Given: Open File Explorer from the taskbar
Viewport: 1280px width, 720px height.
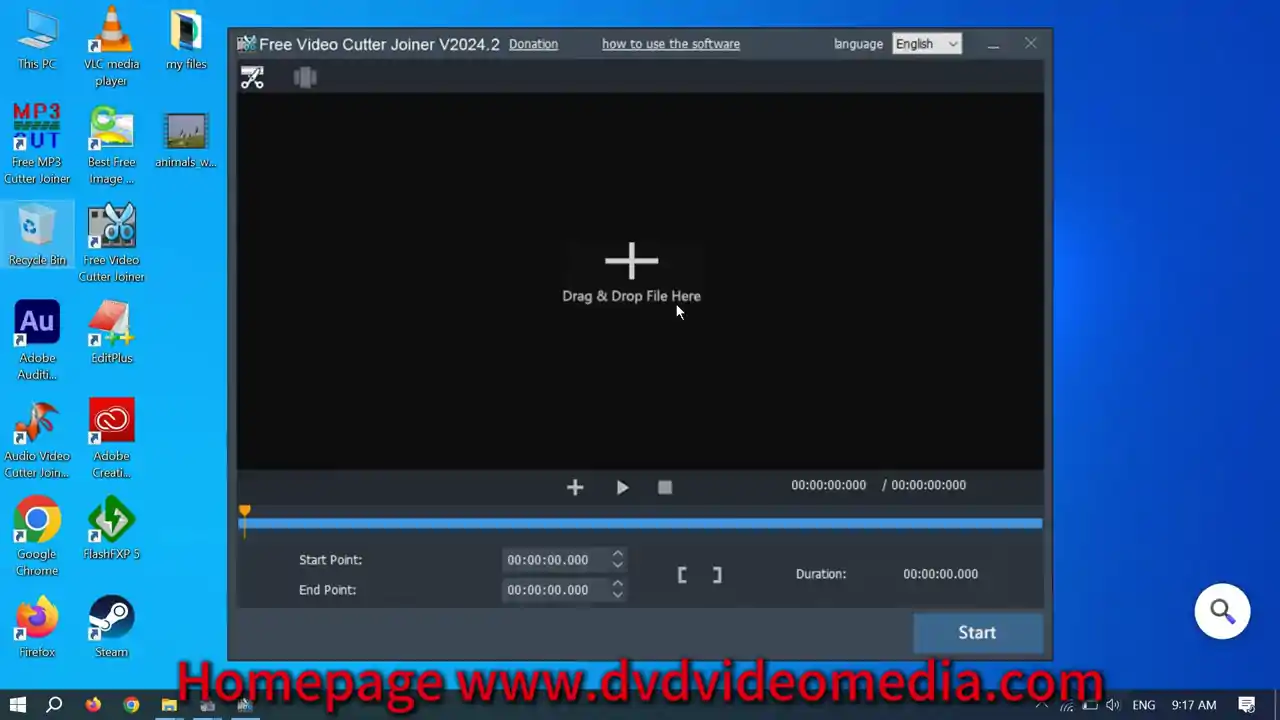Looking at the screenshot, I should 169,705.
